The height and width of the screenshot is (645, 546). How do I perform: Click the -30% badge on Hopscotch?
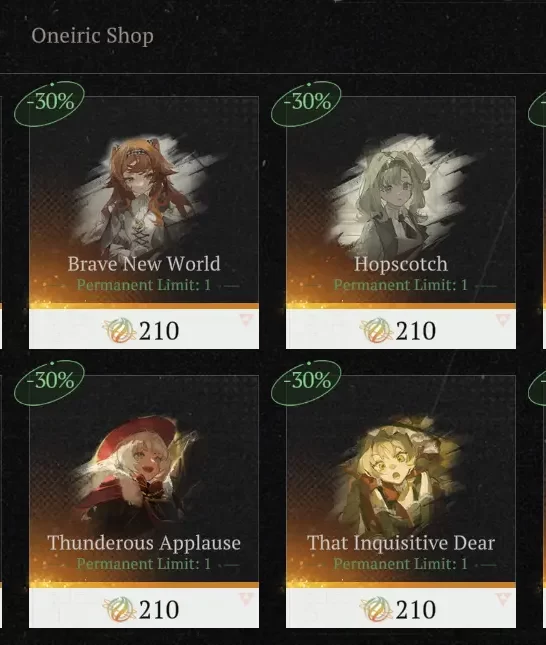click(306, 103)
